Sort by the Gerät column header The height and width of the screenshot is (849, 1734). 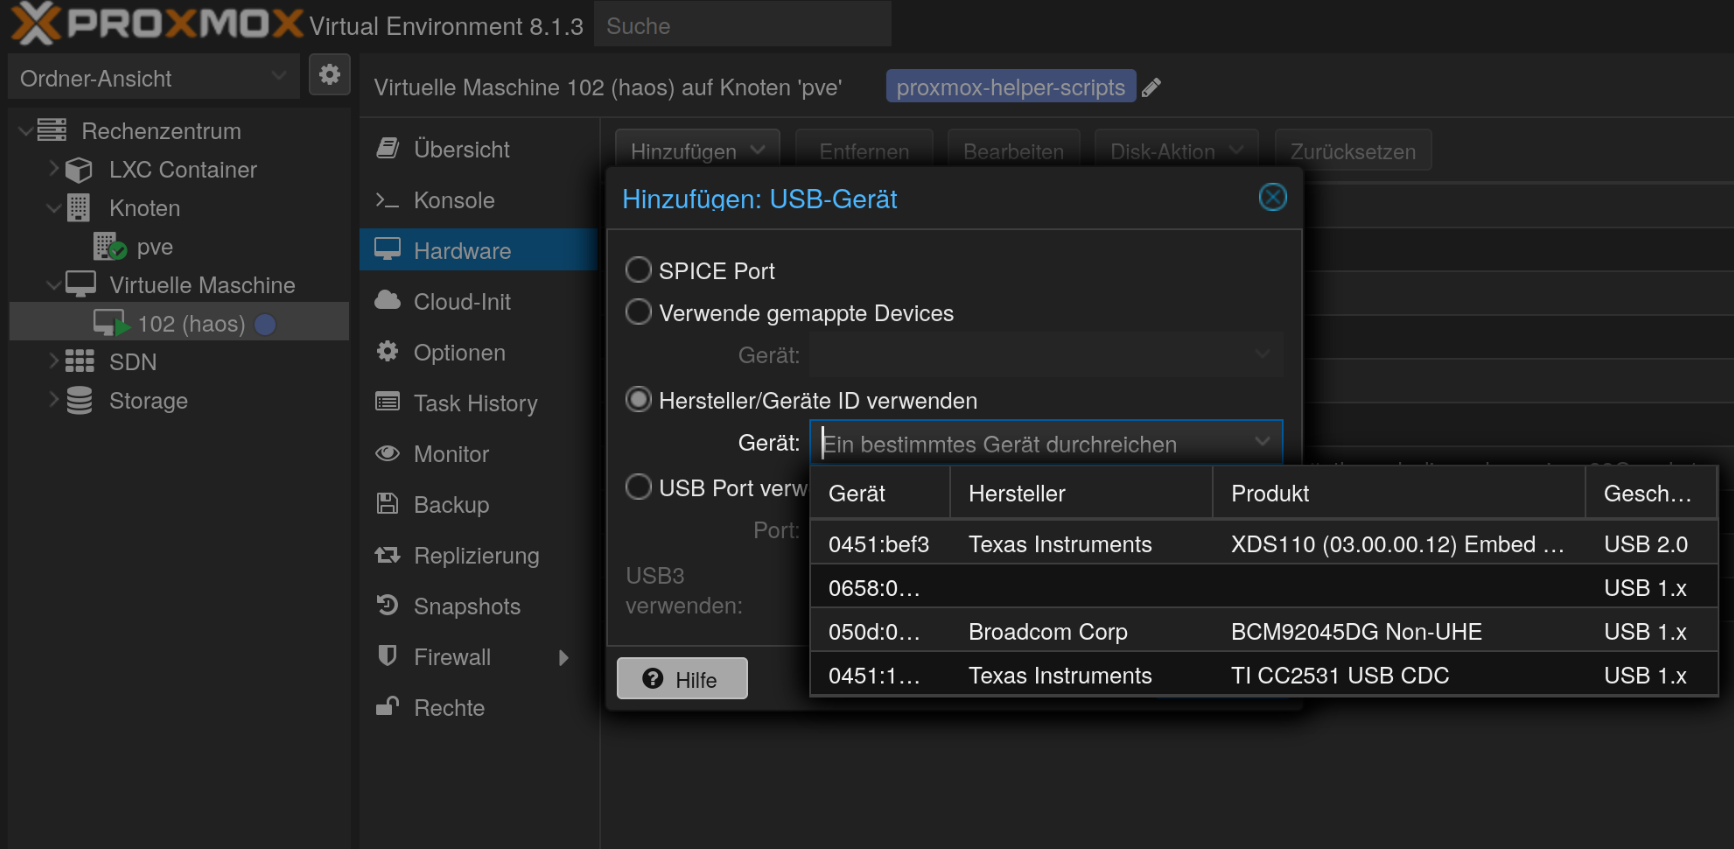[880, 493]
